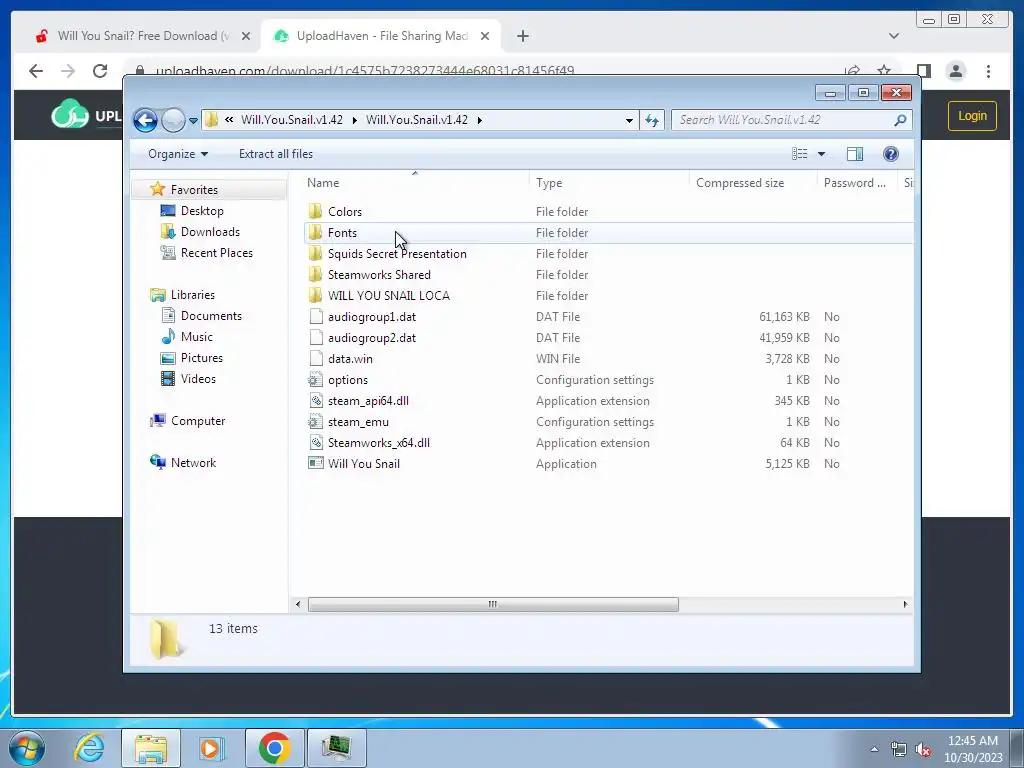
Task: Select Steamworks_x64.dll file icon
Action: (x=315, y=443)
